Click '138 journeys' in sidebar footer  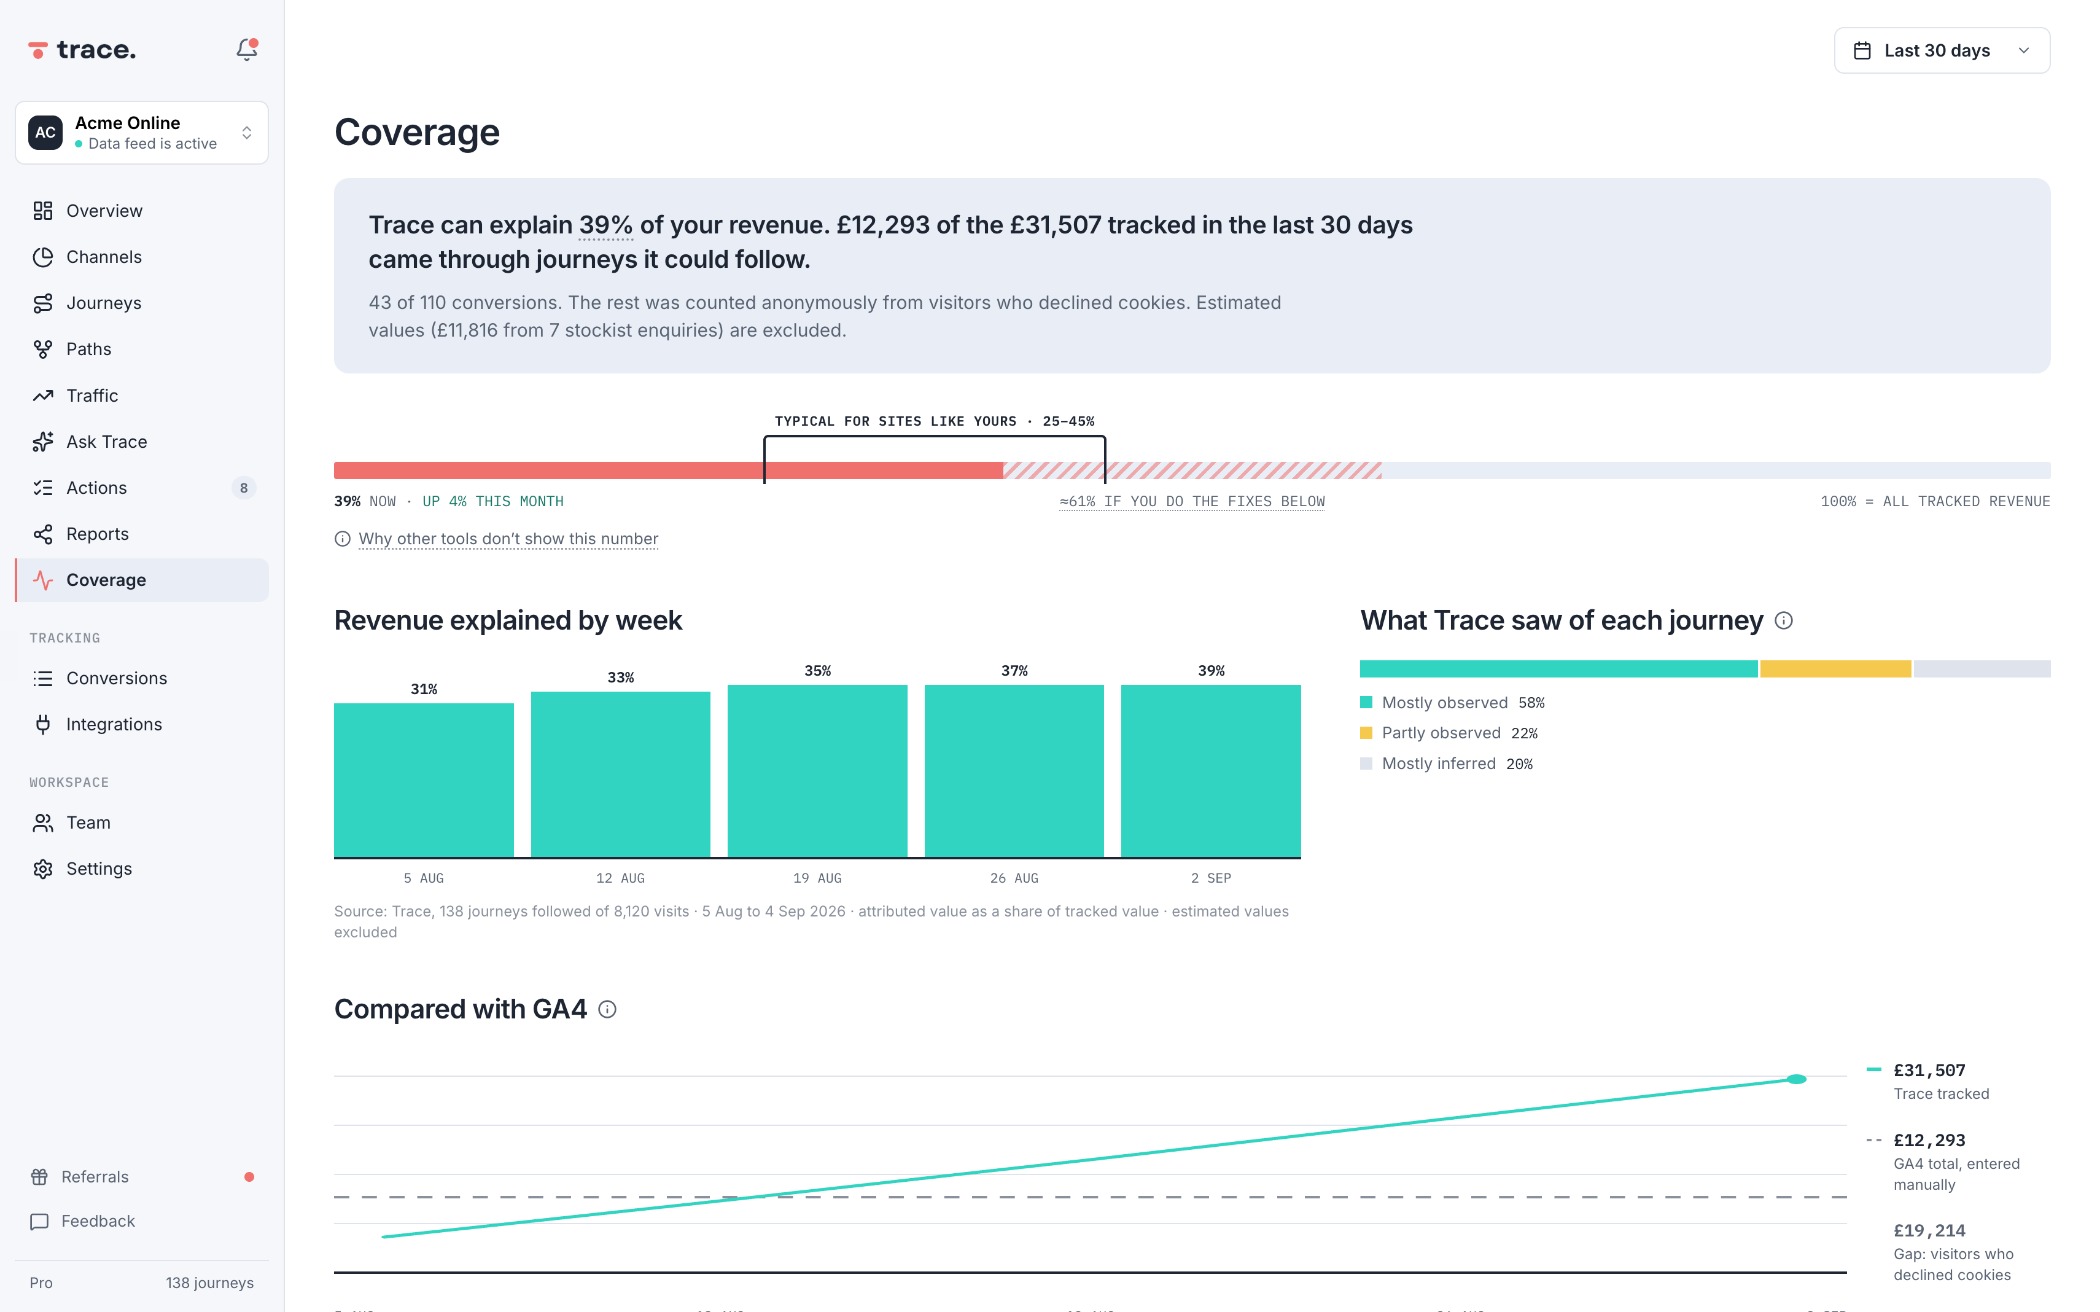click(210, 1283)
